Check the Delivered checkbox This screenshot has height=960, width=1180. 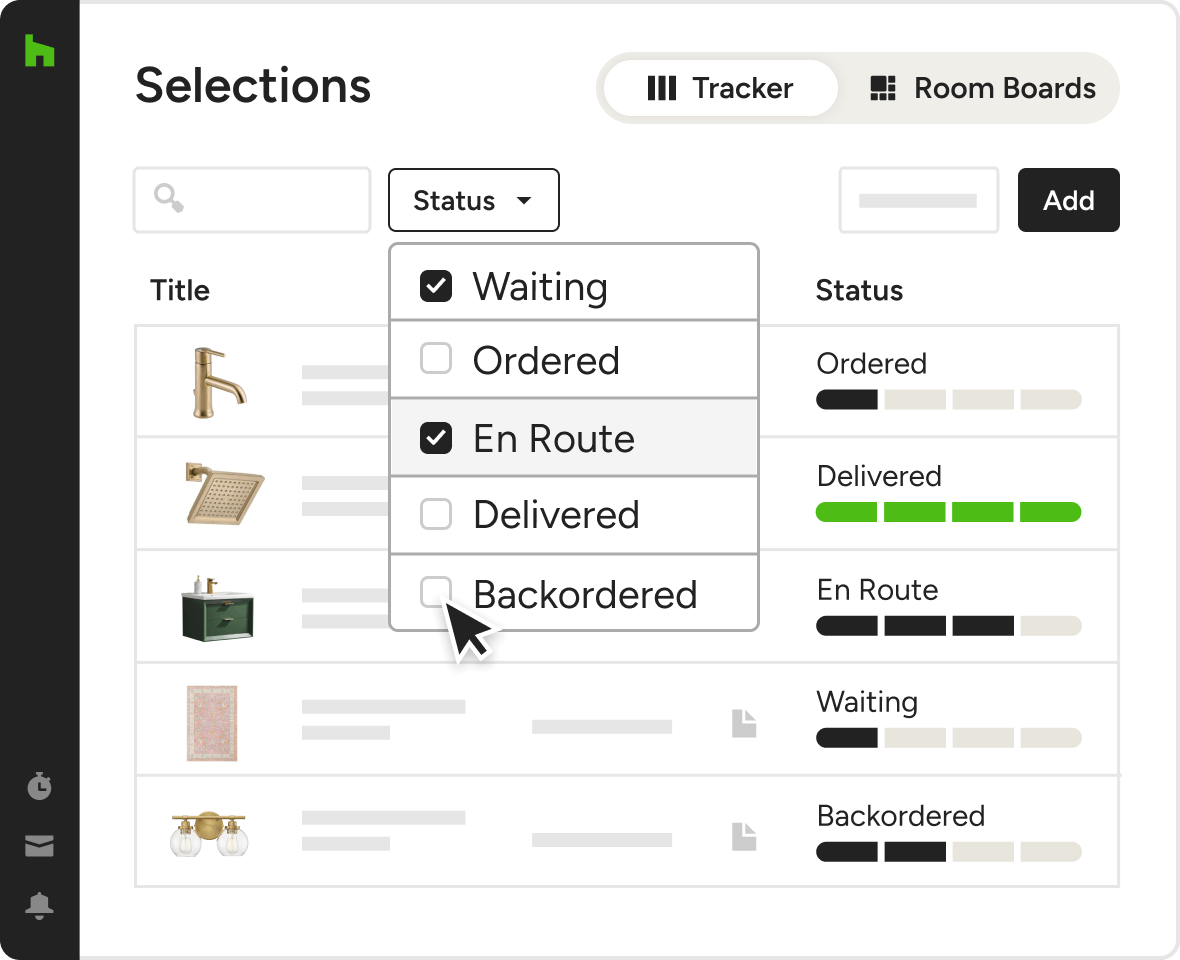pos(436,514)
